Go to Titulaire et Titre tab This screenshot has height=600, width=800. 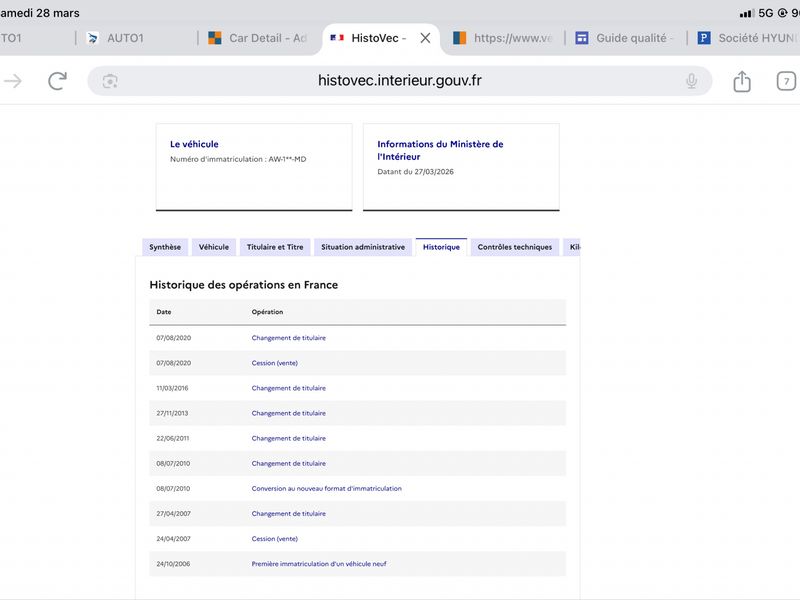pyautogui.click(x=275, y=247)
